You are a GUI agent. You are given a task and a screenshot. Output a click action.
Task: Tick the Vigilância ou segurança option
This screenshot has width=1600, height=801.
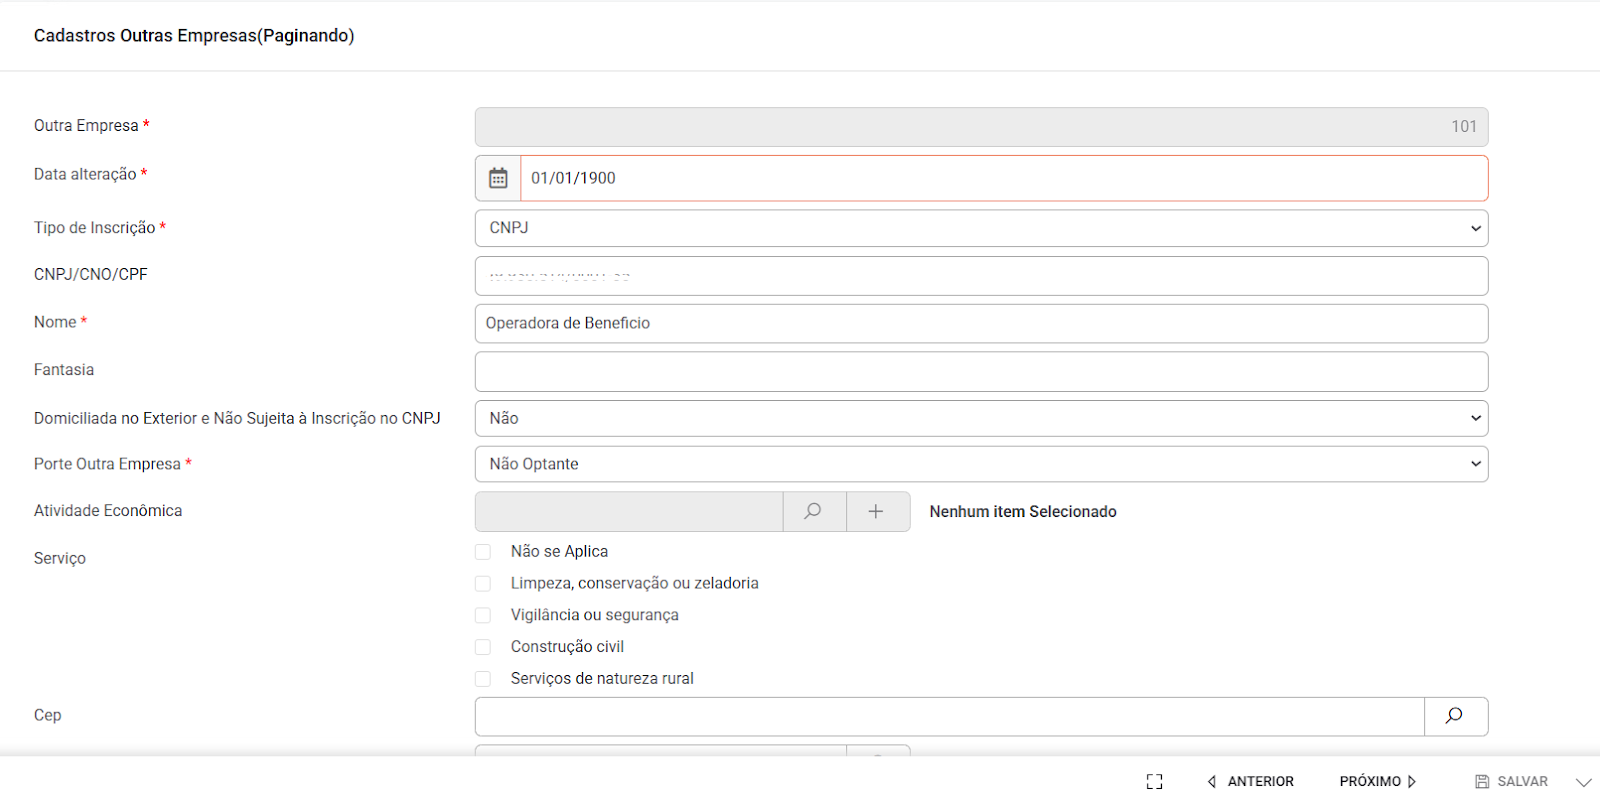pos(484,616)
